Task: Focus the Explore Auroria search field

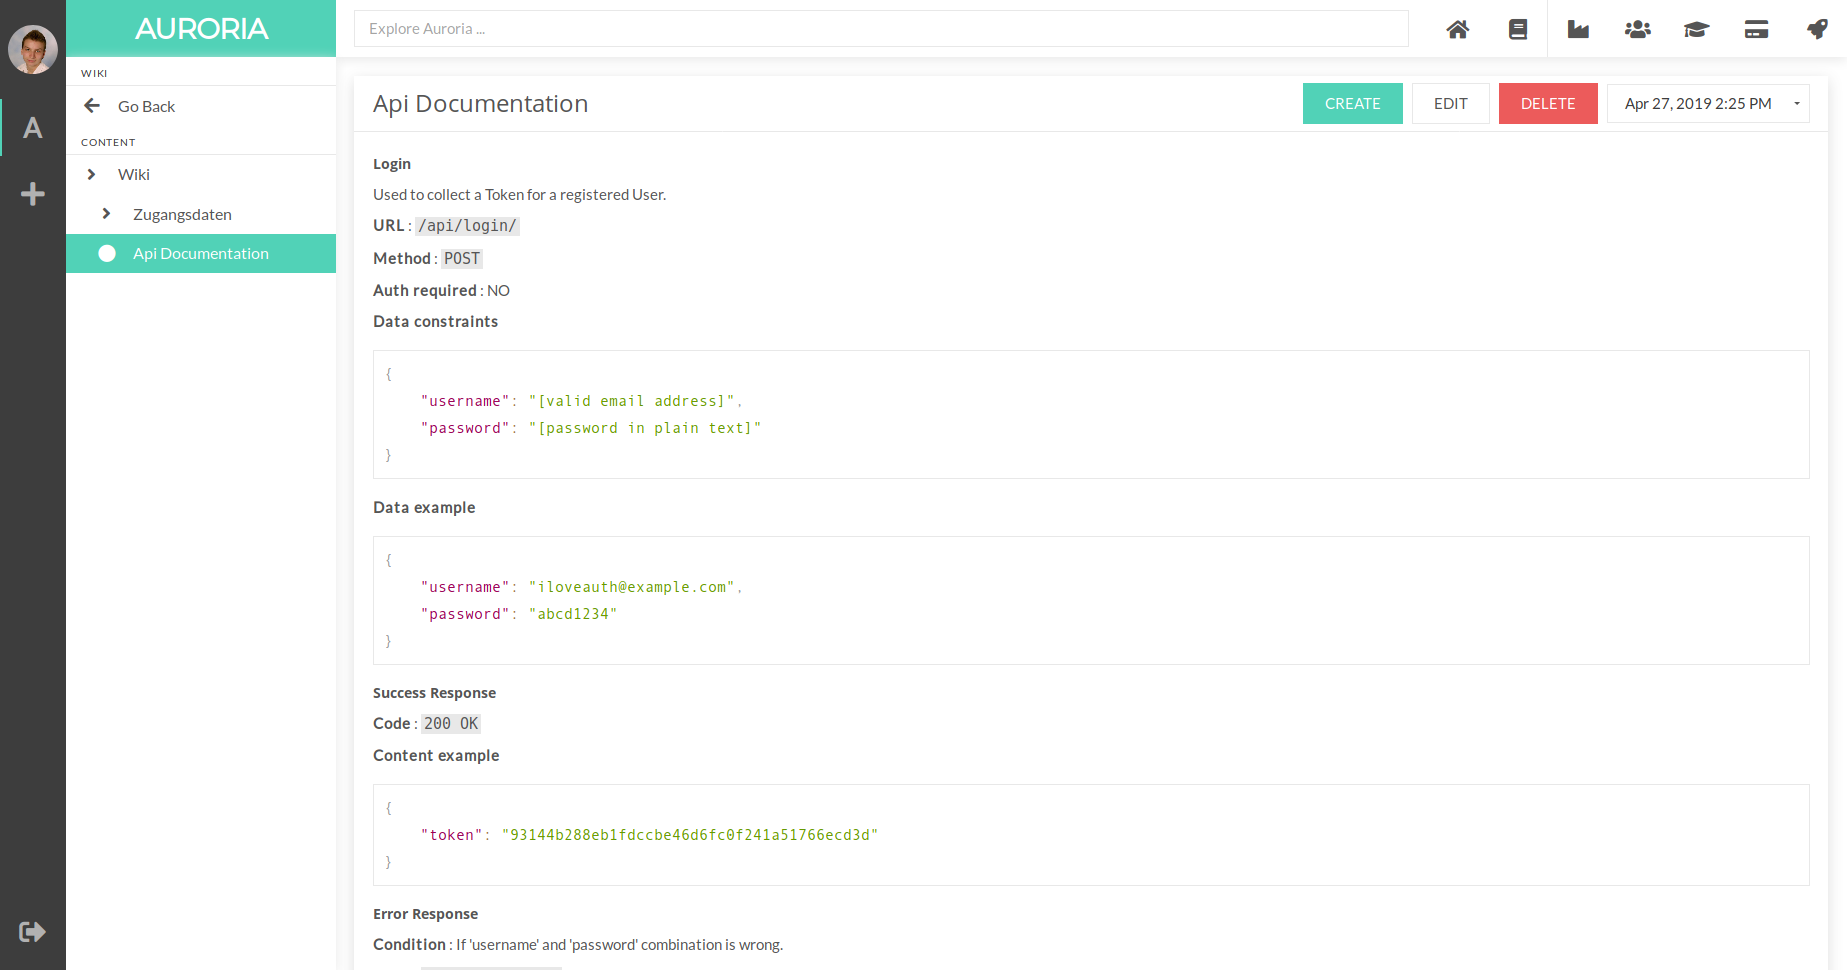Action: (x=881, y=29)
